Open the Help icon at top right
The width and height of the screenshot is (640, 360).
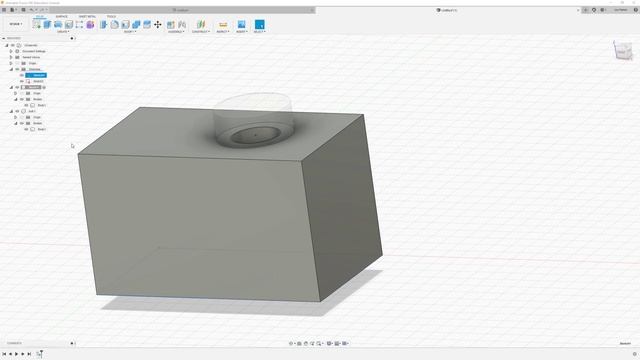(636, 10)
